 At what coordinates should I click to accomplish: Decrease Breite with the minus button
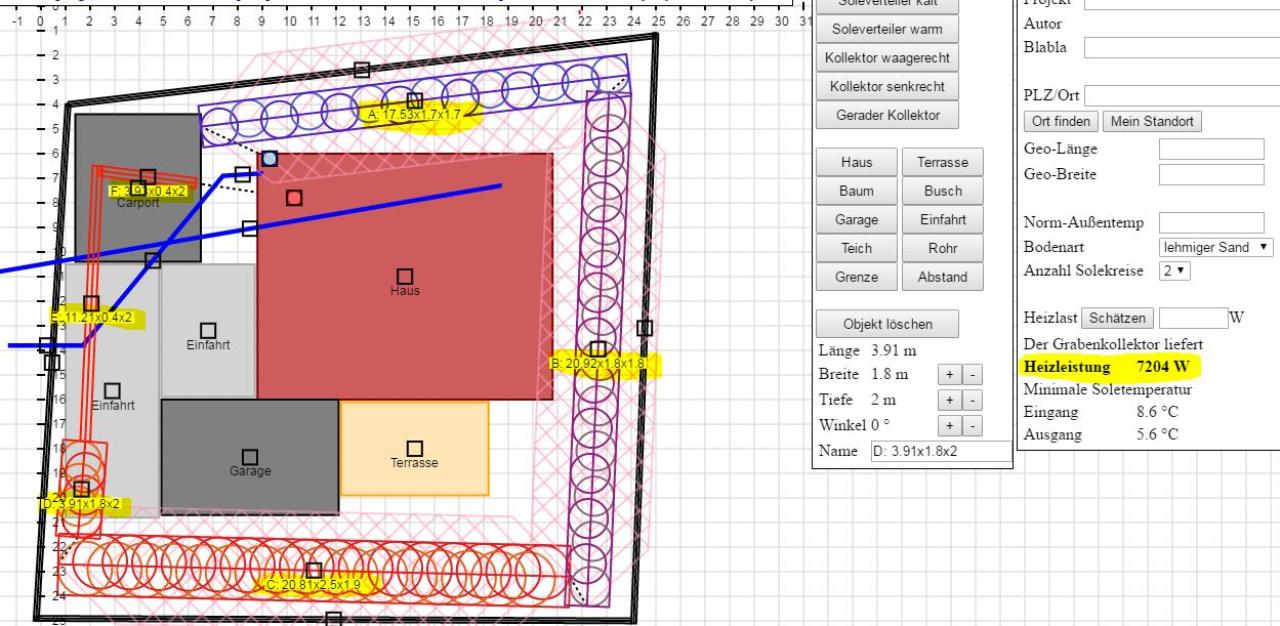coord(971,376)
